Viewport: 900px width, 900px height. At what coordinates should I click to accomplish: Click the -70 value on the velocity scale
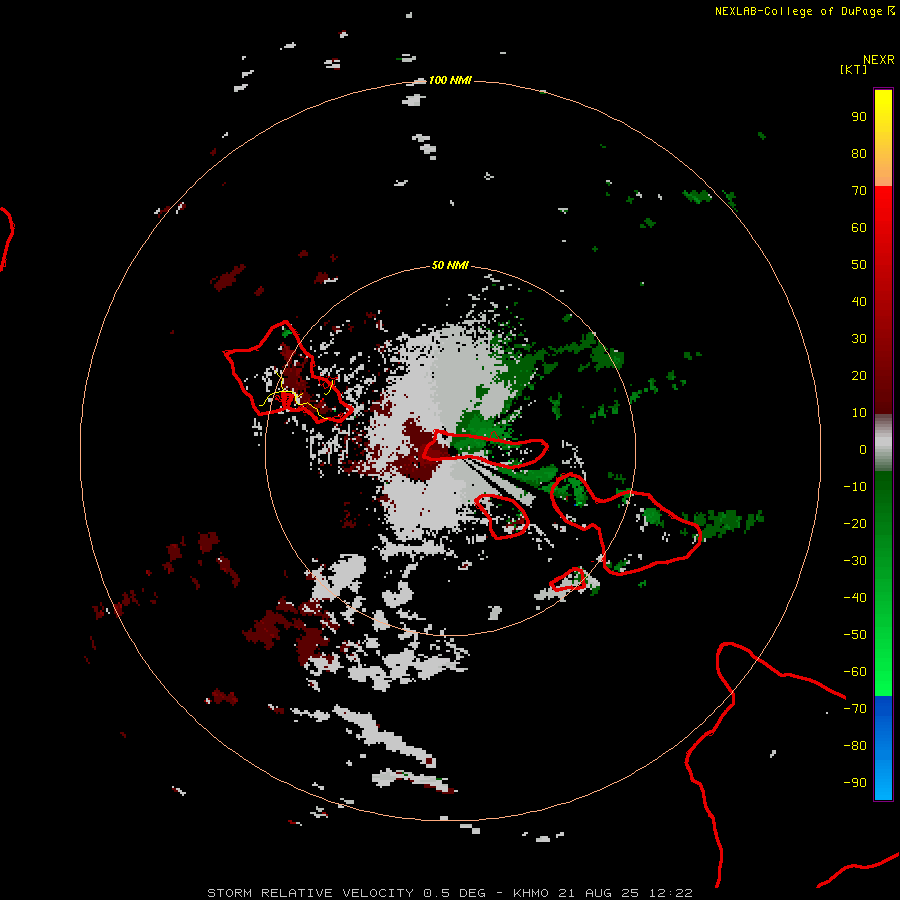[855, 709]
